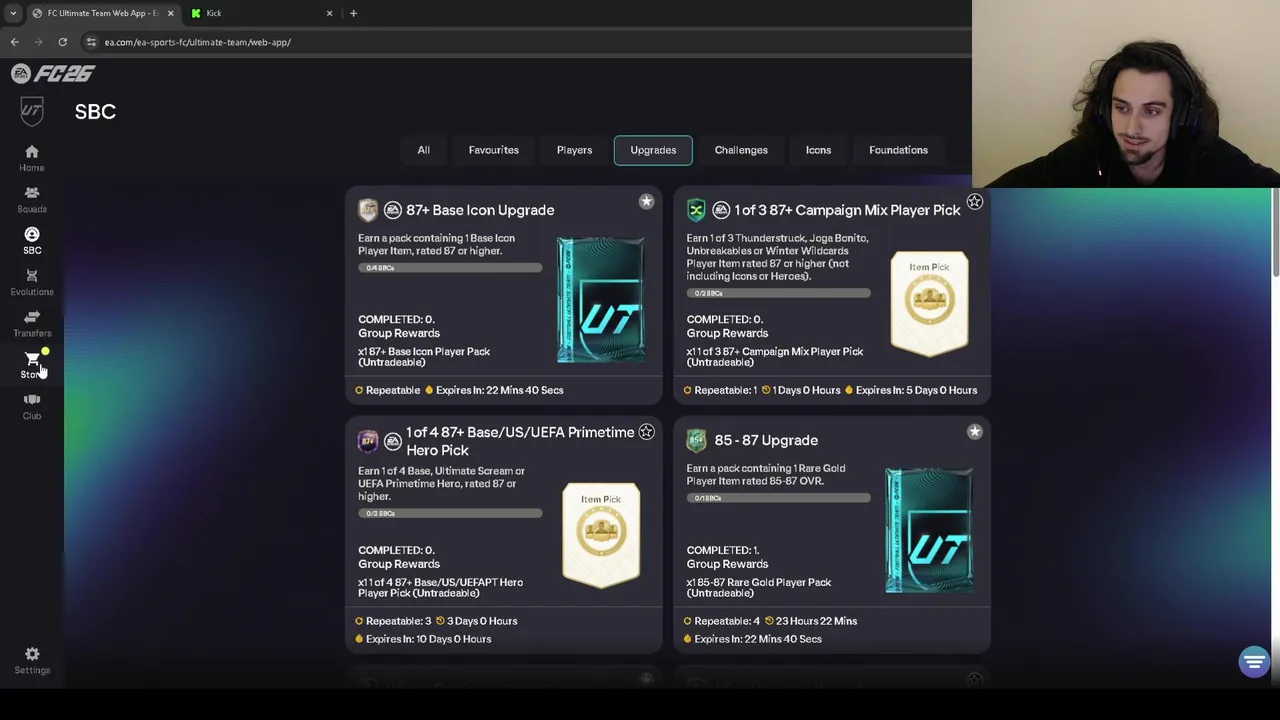Favourite the 87+ Base Icon Upgrade

(x=646, y=202)
